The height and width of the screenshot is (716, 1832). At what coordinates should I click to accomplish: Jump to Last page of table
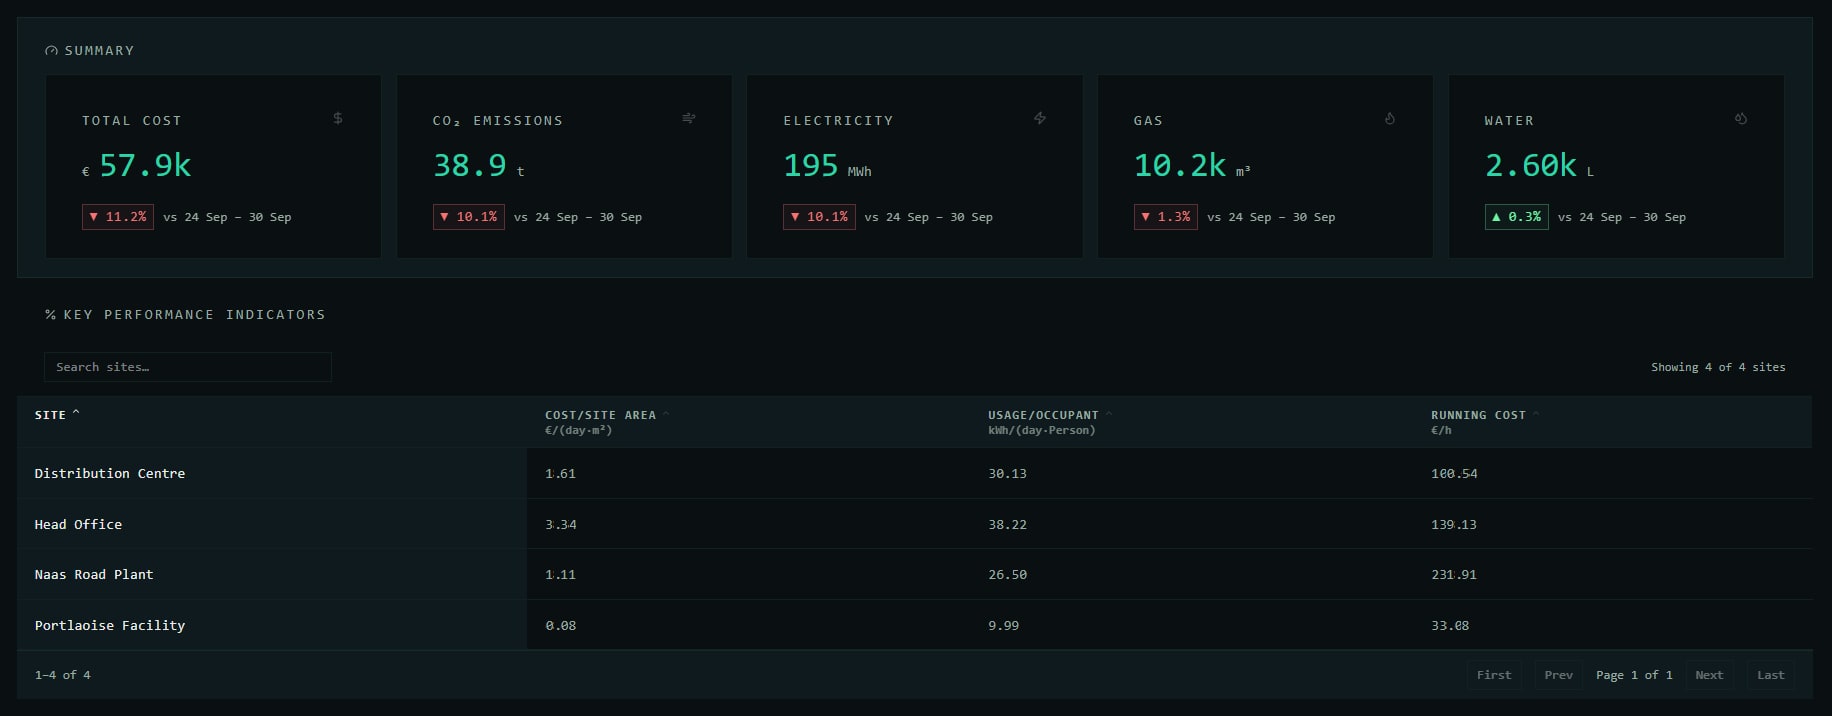[1770, 675]
